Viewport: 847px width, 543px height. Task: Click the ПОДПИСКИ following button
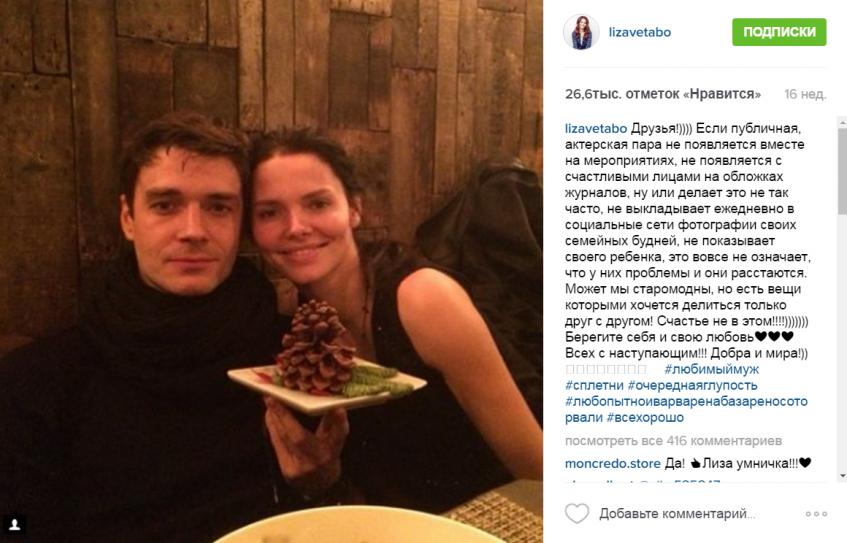[779, 32]
